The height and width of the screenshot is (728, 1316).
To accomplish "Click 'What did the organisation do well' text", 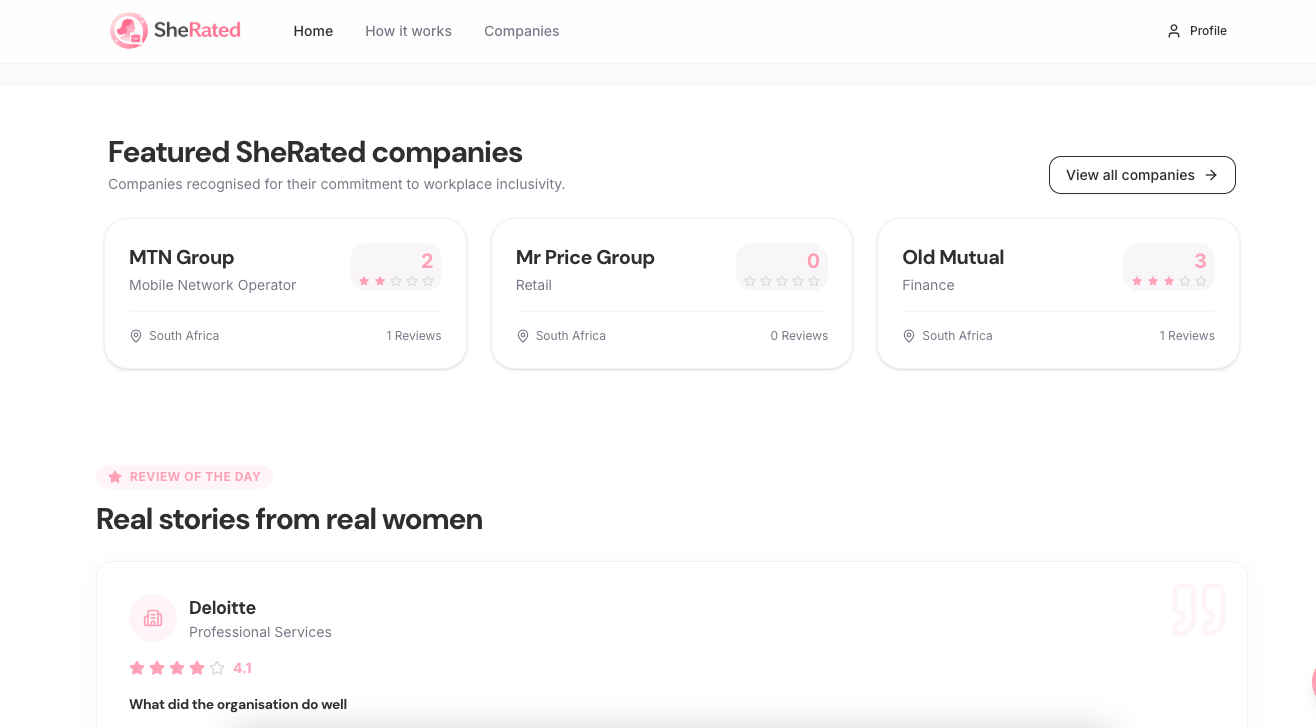I will tap(238, 704).
